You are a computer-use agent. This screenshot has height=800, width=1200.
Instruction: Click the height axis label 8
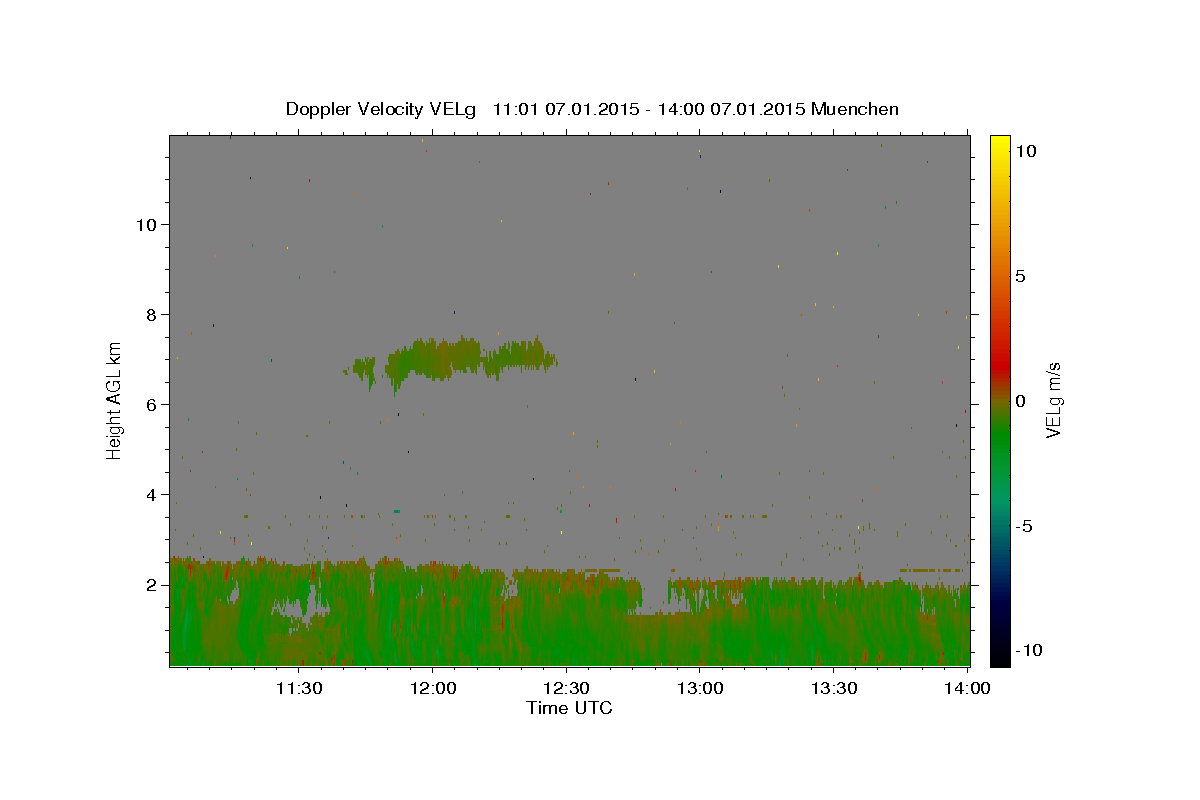click(x=153, y=314)
